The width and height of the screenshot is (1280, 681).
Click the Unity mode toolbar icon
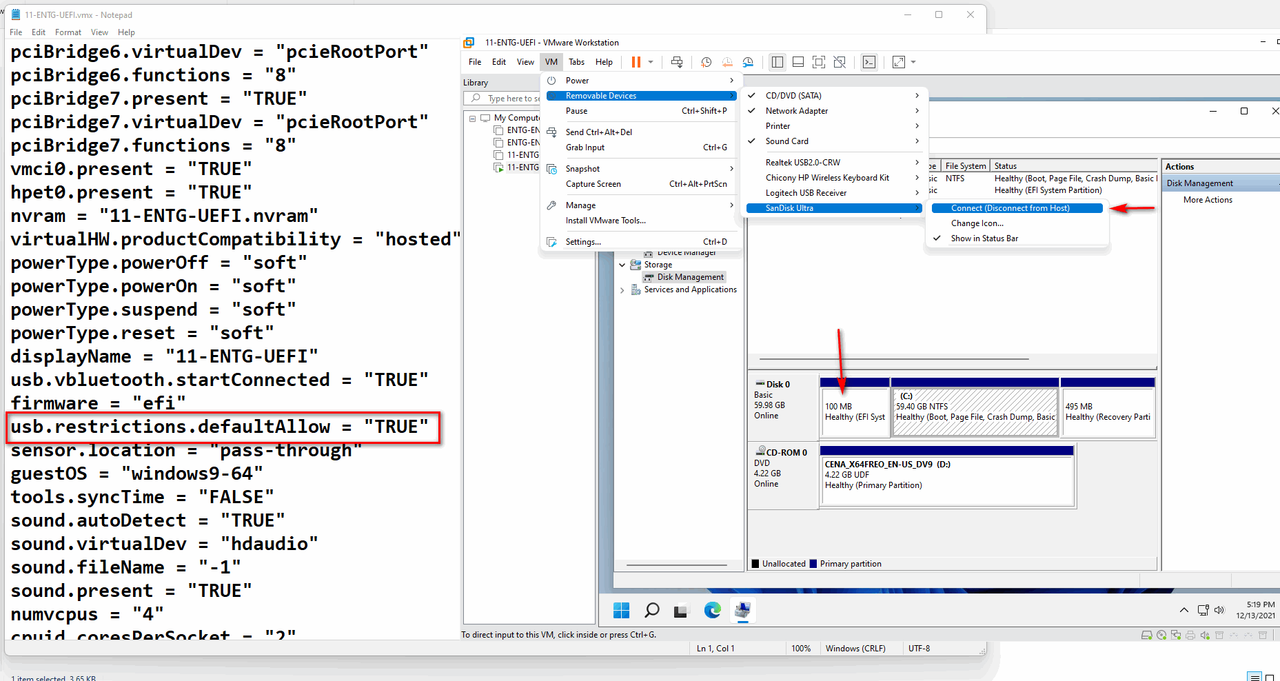coord(838,62)
